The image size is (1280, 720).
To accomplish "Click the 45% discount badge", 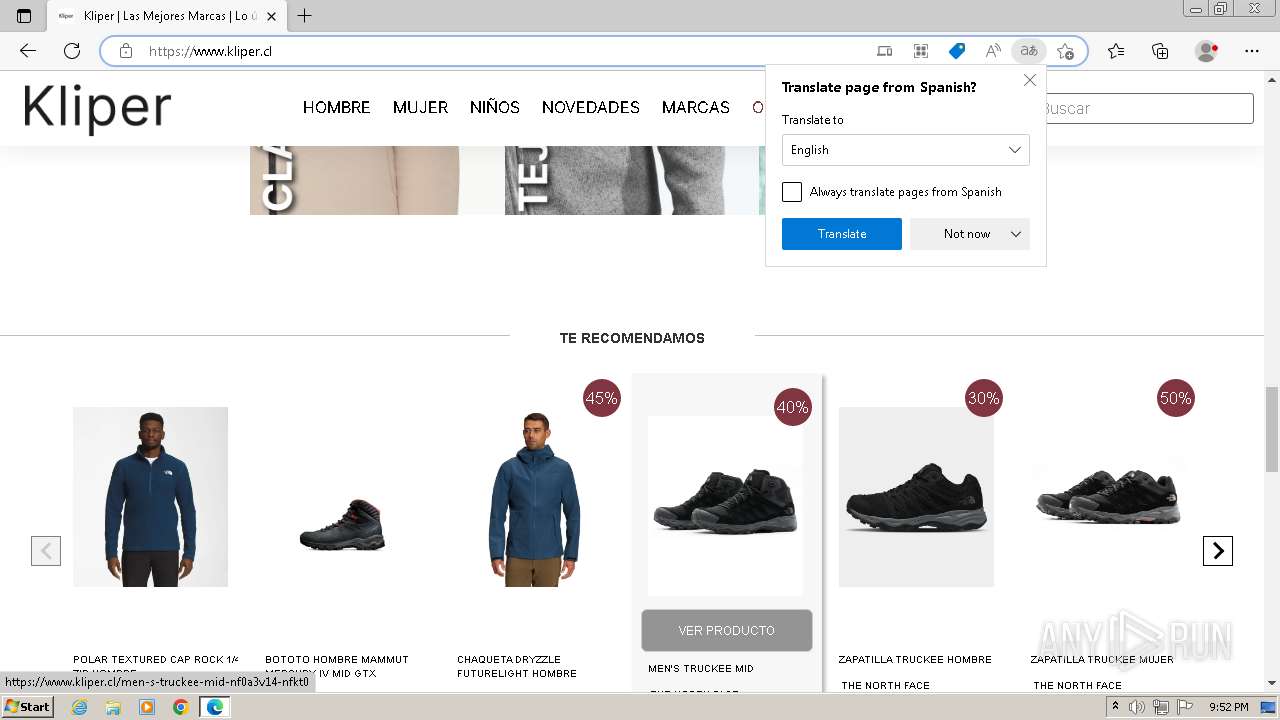I will (x=602, y=398).
